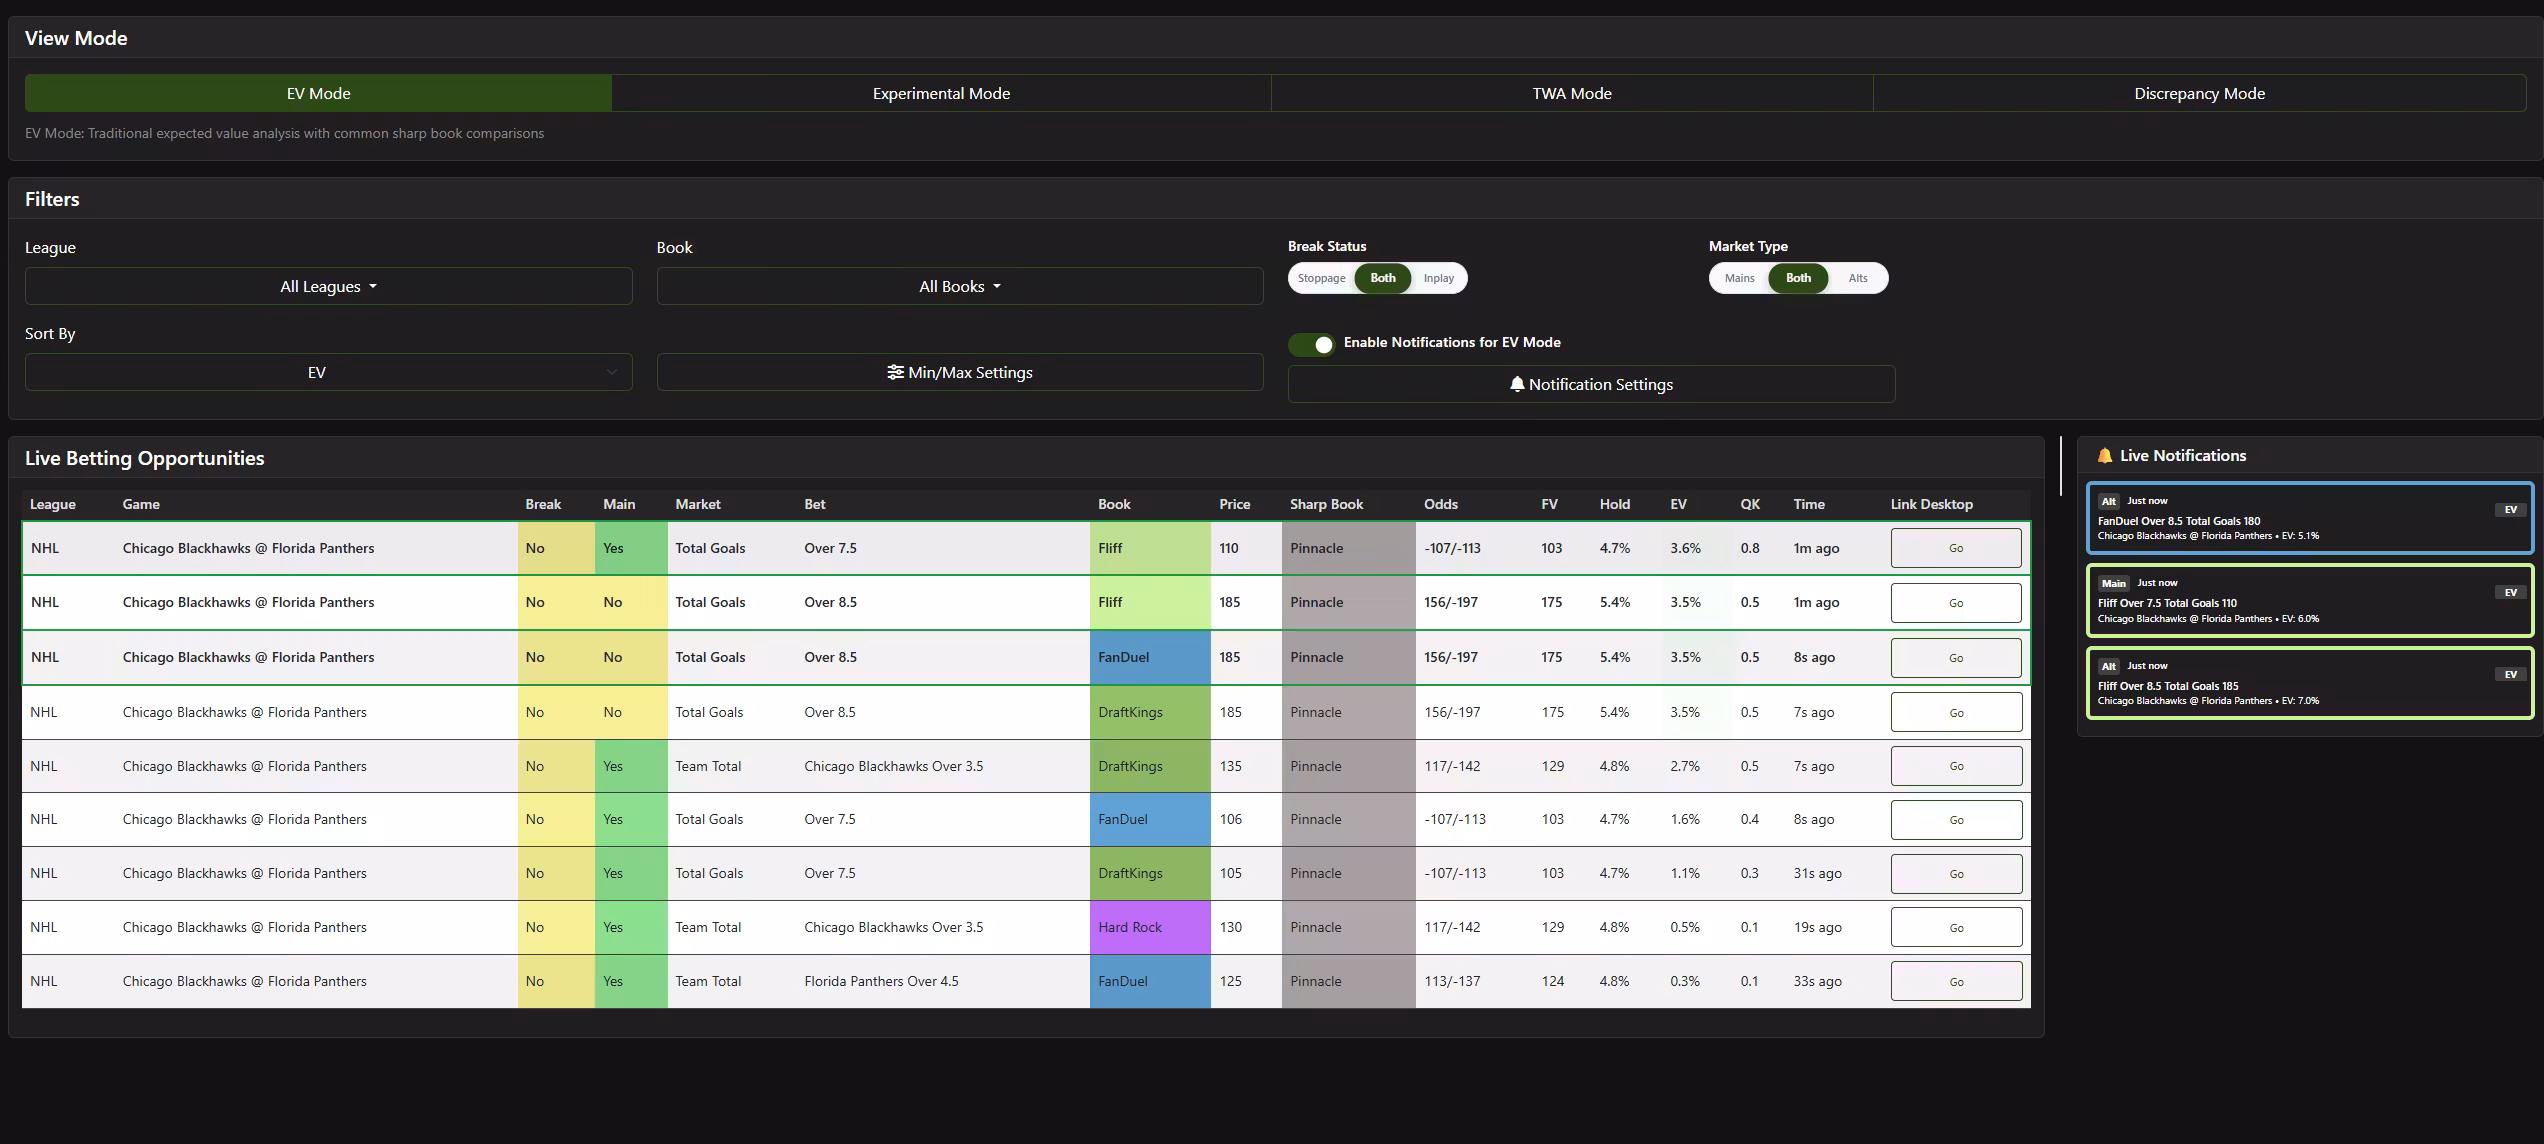
Task: Click the Alt badge on FanDuel notification
Action: pyautogui.click(x=2108, y=501)
